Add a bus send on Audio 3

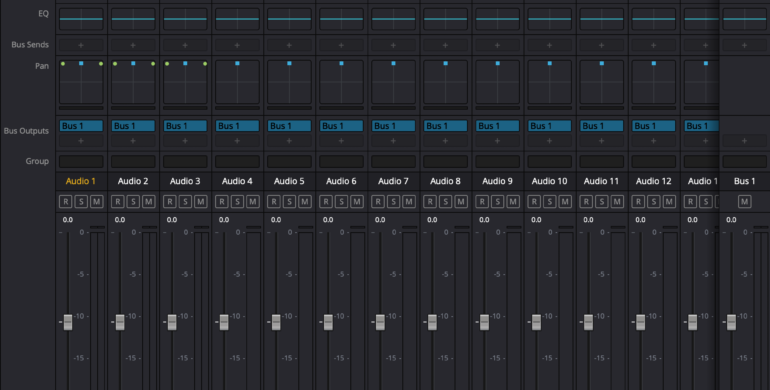(185, 45)
